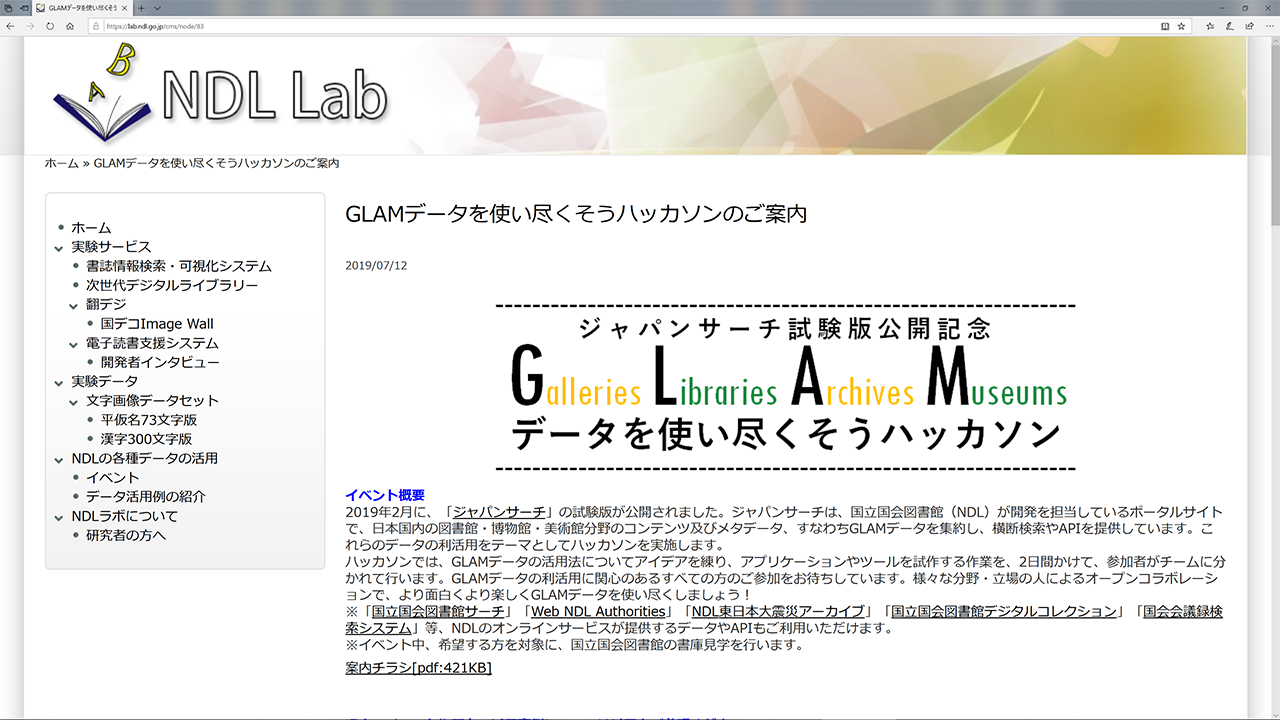Follow the 国立国会図書館サーチ hyperlink
The height and width of the screenshot is (720, 1280).
click(439, 611)
